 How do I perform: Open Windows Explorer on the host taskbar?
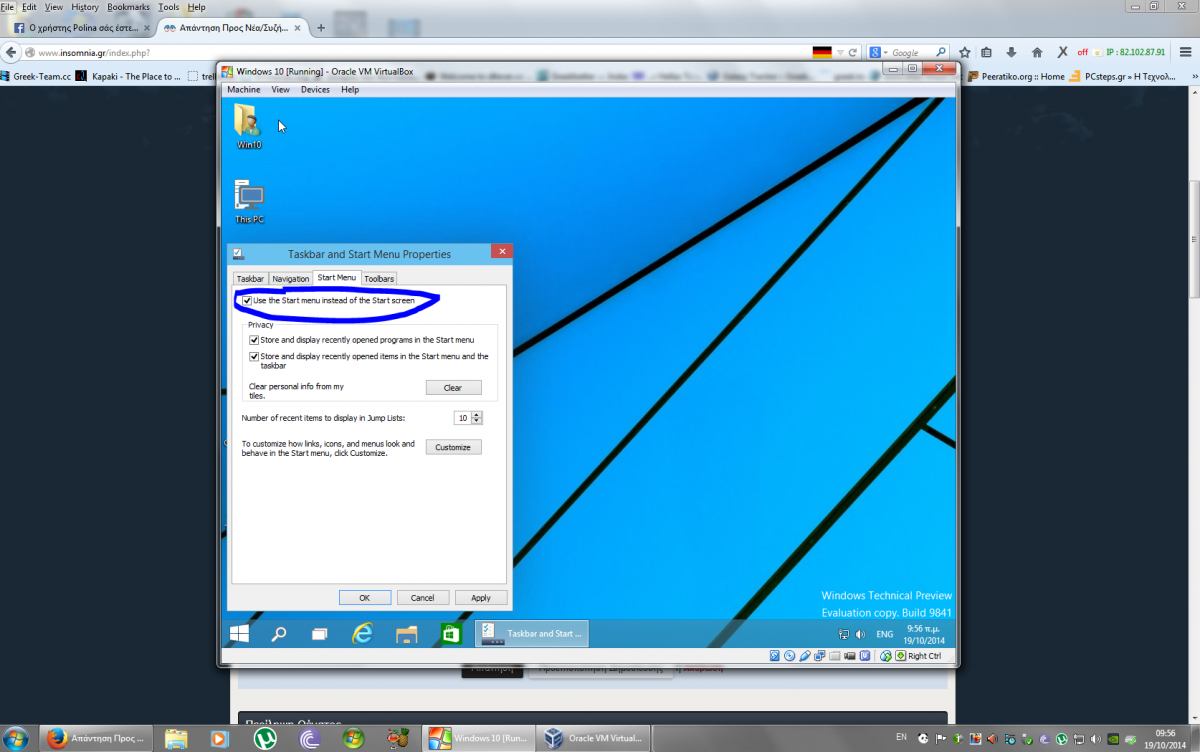point(176,738)
